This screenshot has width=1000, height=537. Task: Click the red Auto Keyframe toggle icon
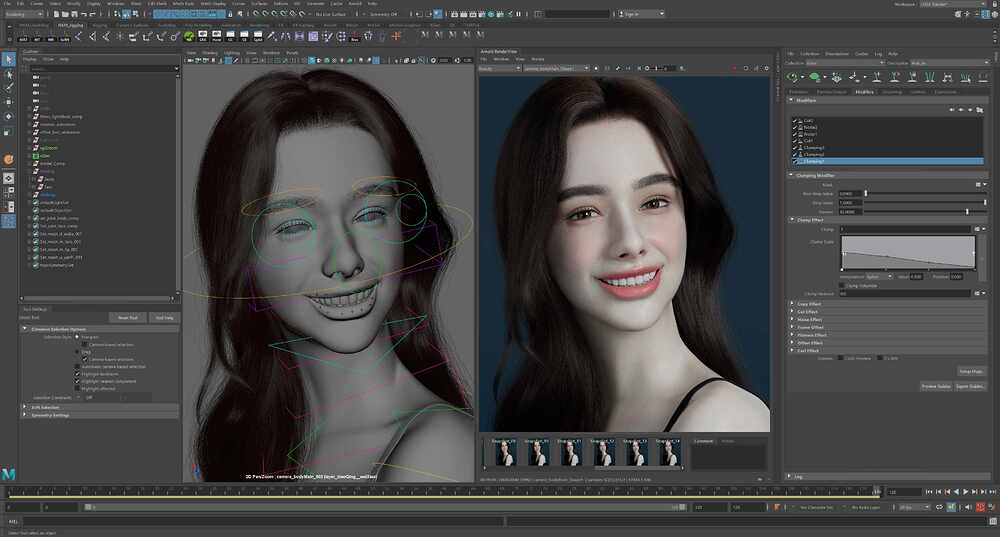pyautogui.click(x=980, y=508)
